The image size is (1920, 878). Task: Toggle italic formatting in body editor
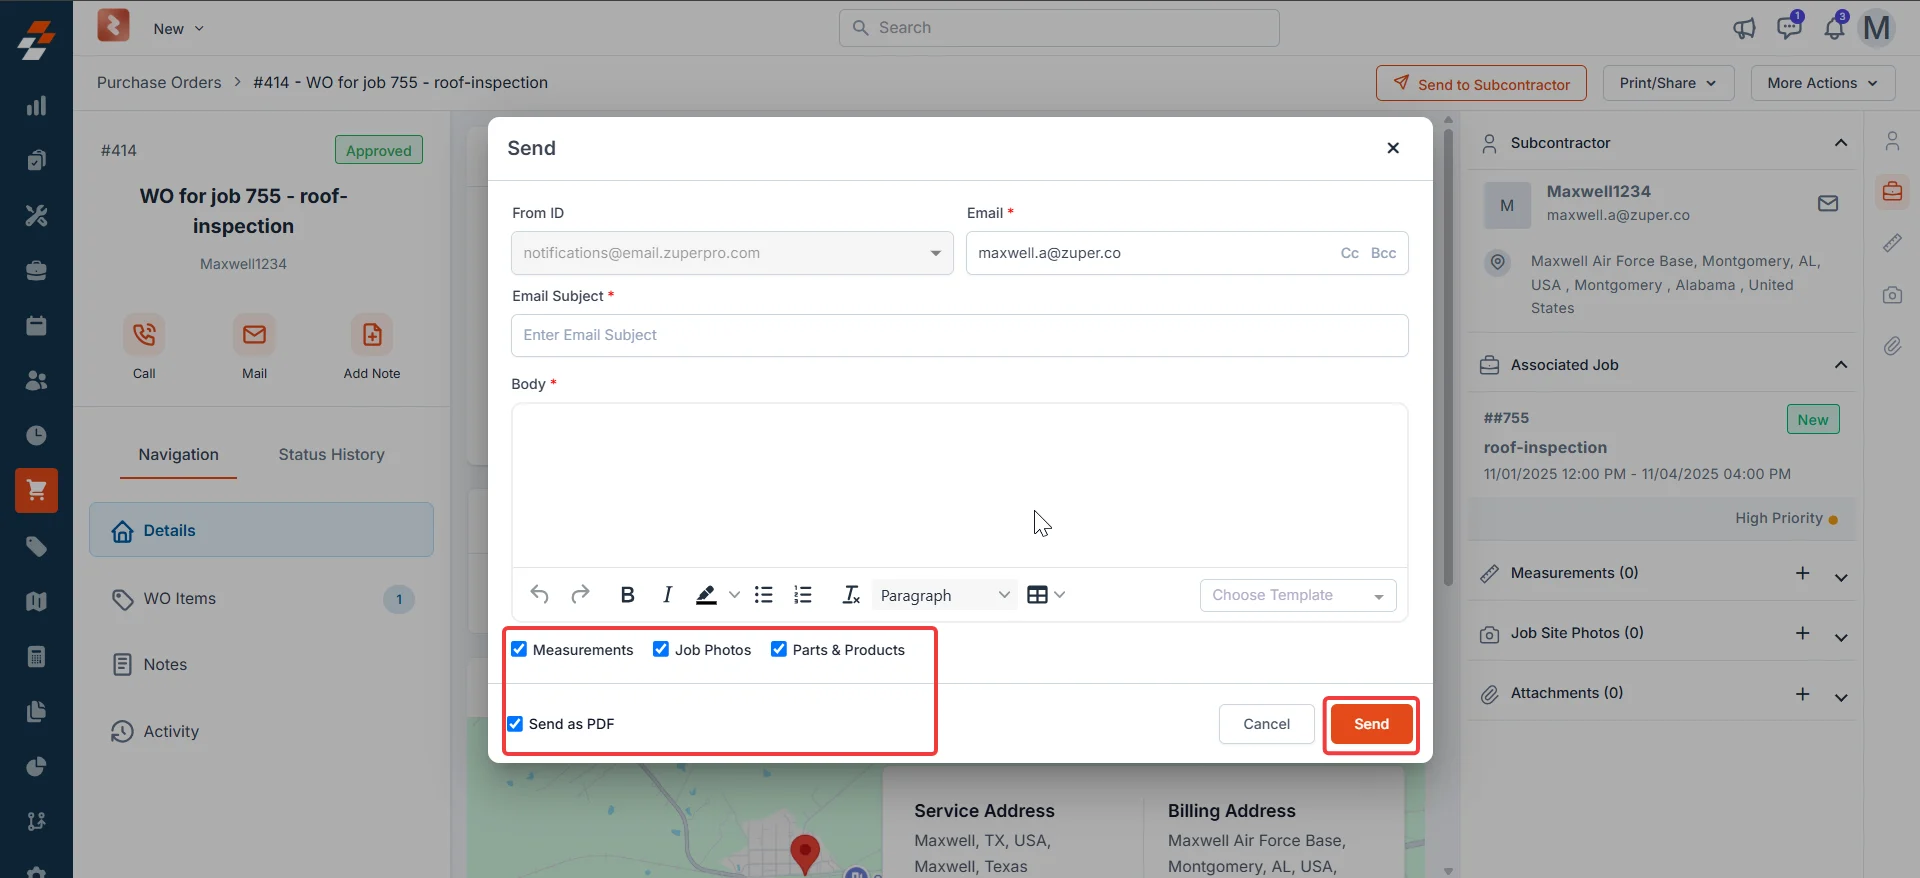click(667, 595)
